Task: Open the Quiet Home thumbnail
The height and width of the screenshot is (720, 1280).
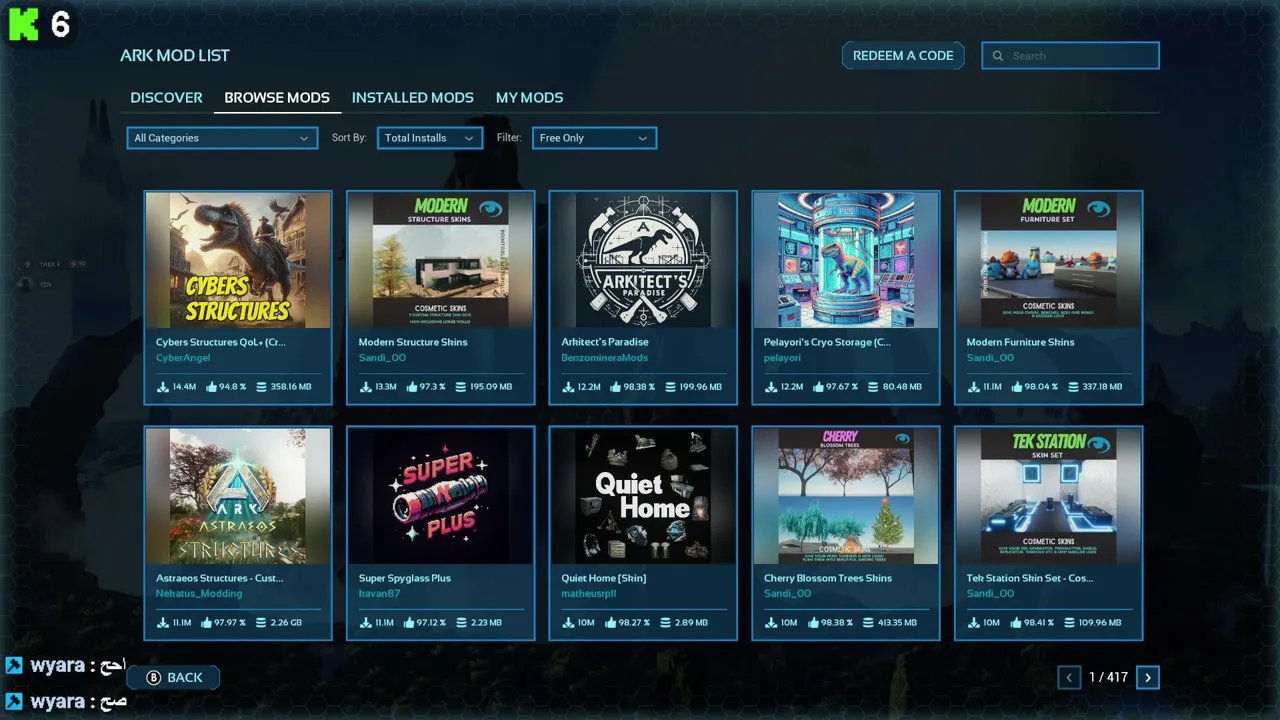Action: 643,496
